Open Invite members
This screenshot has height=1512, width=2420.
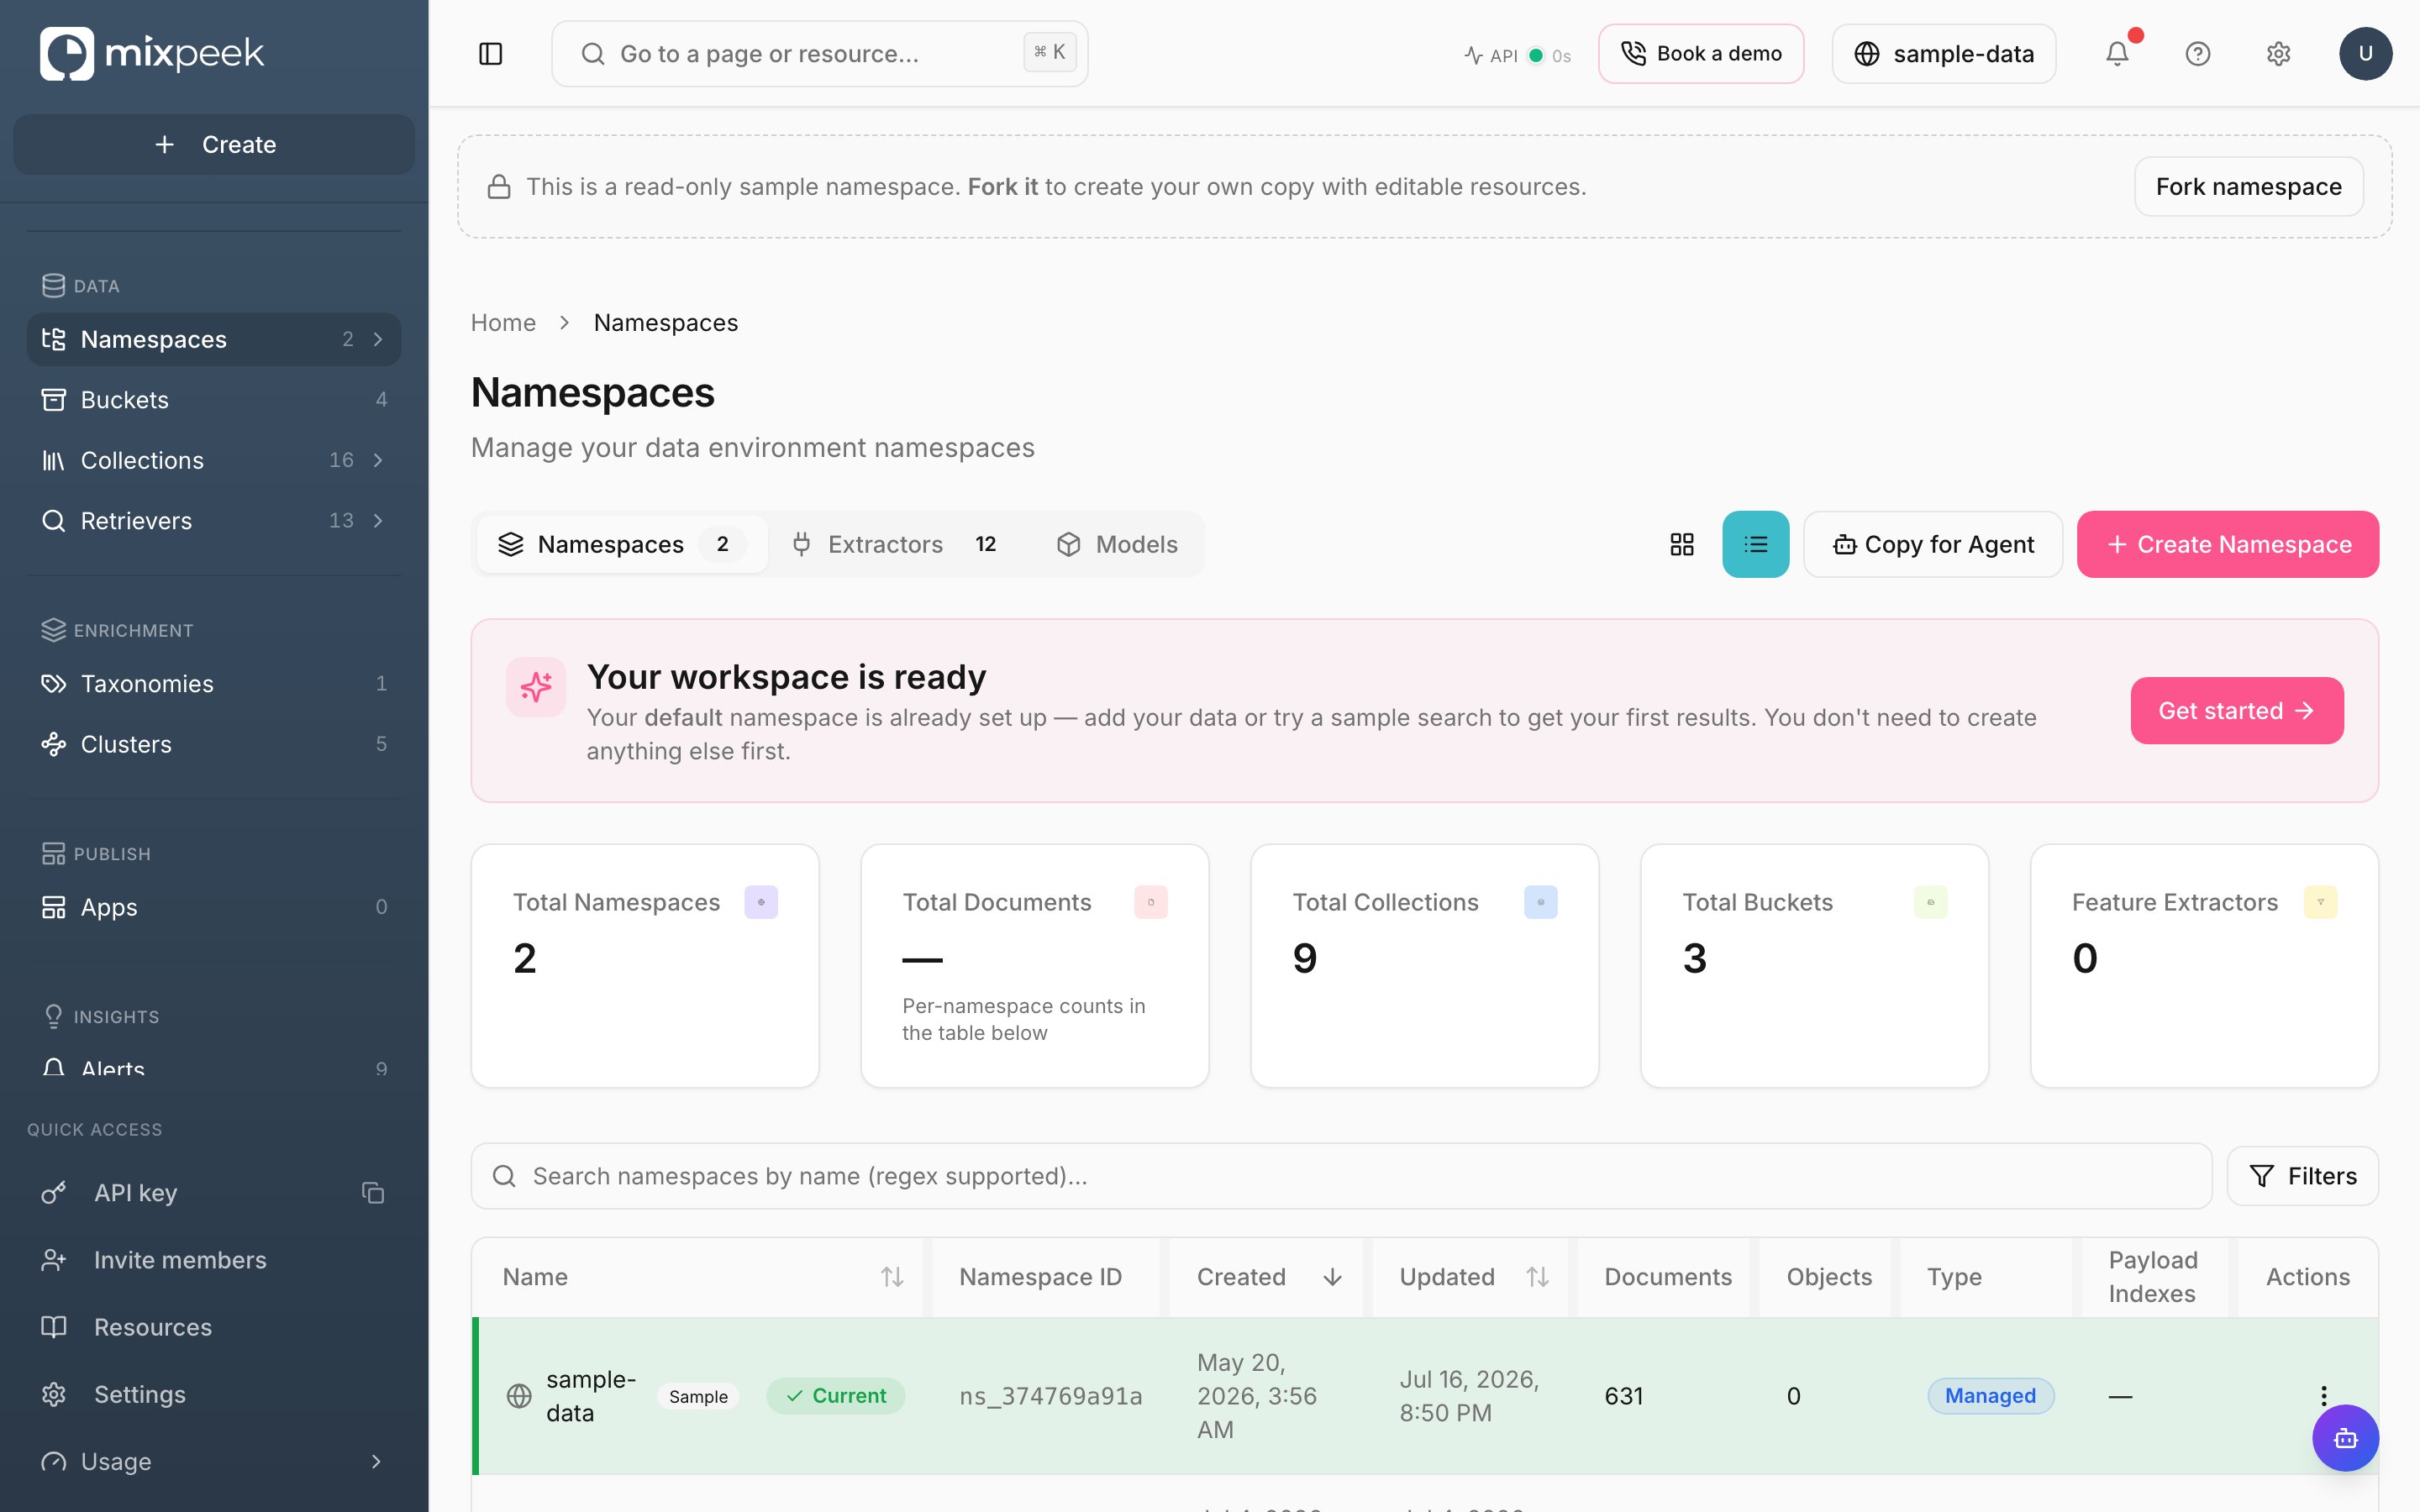(214, 1260)
